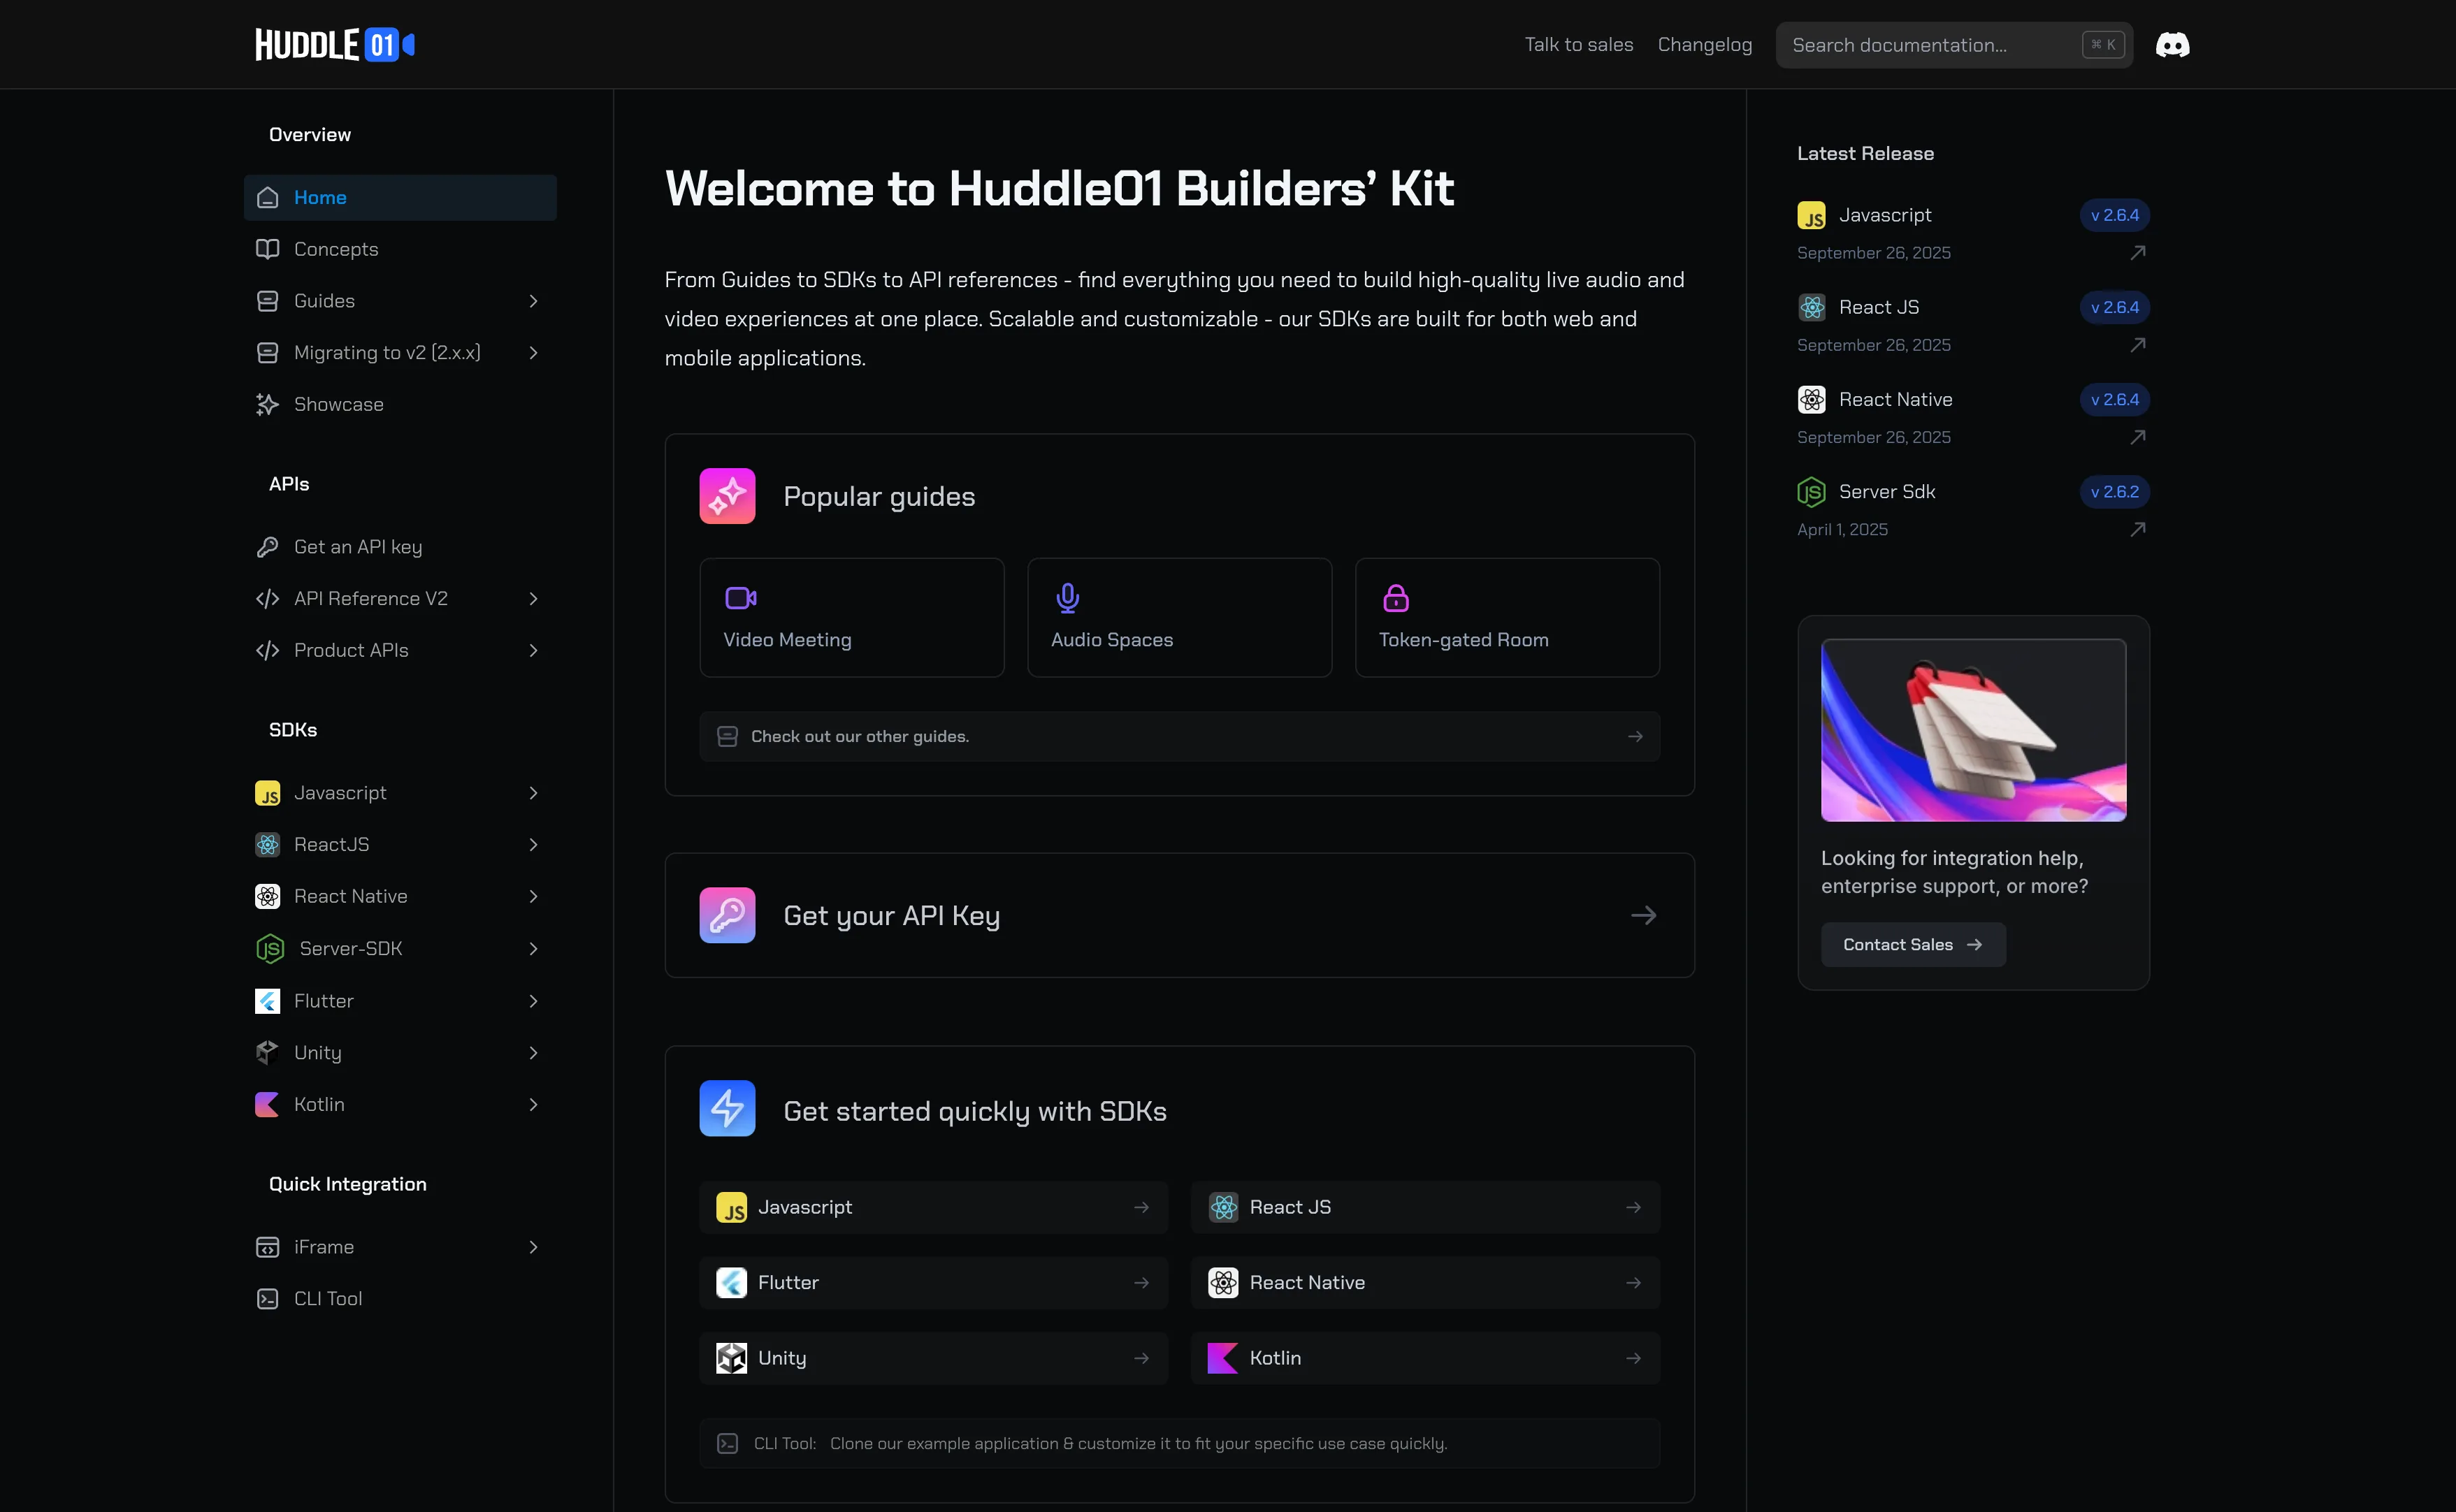Click the calendar promo thumbnail image
Screen dimensions: 2456x1512
click(x=1972, y=730)
